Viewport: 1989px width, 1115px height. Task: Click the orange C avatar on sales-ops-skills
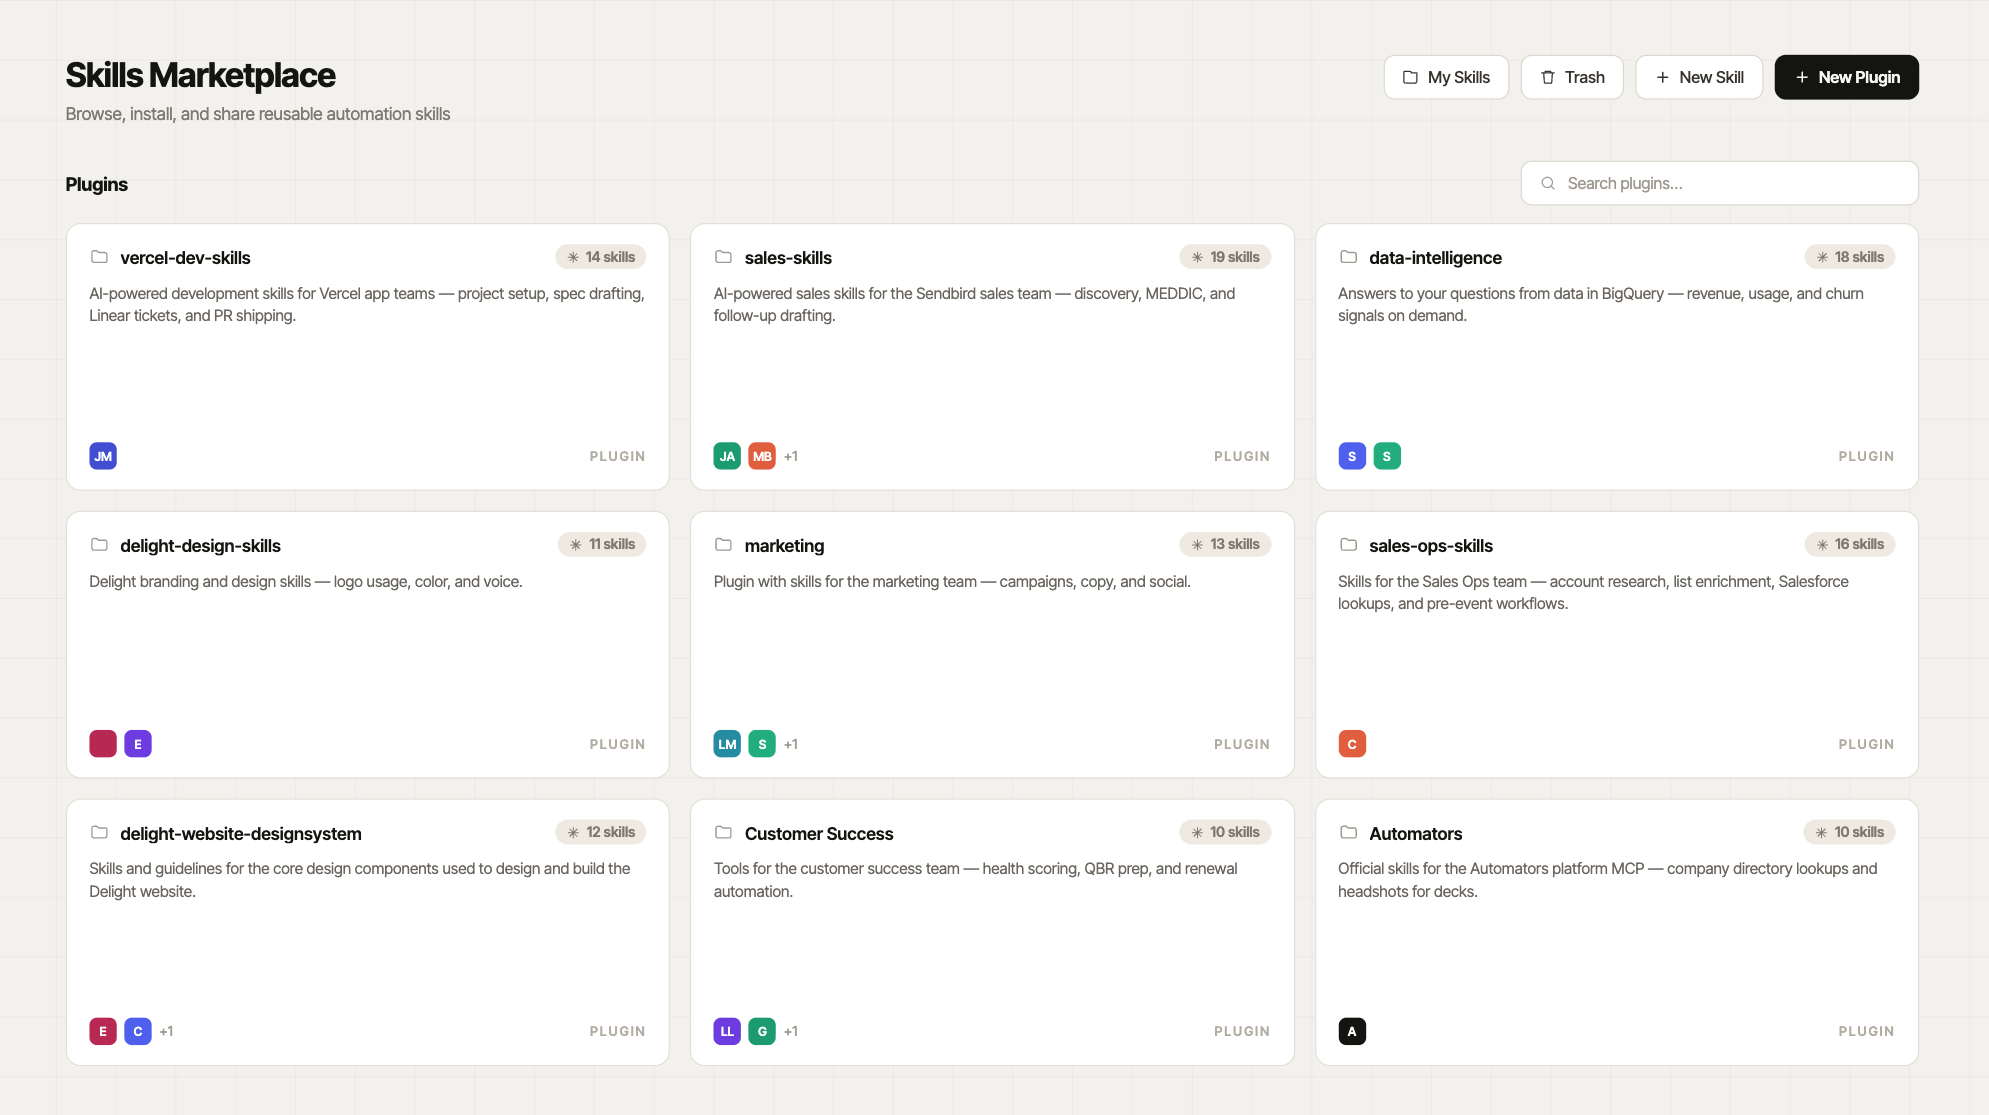tap(1352, 744)
